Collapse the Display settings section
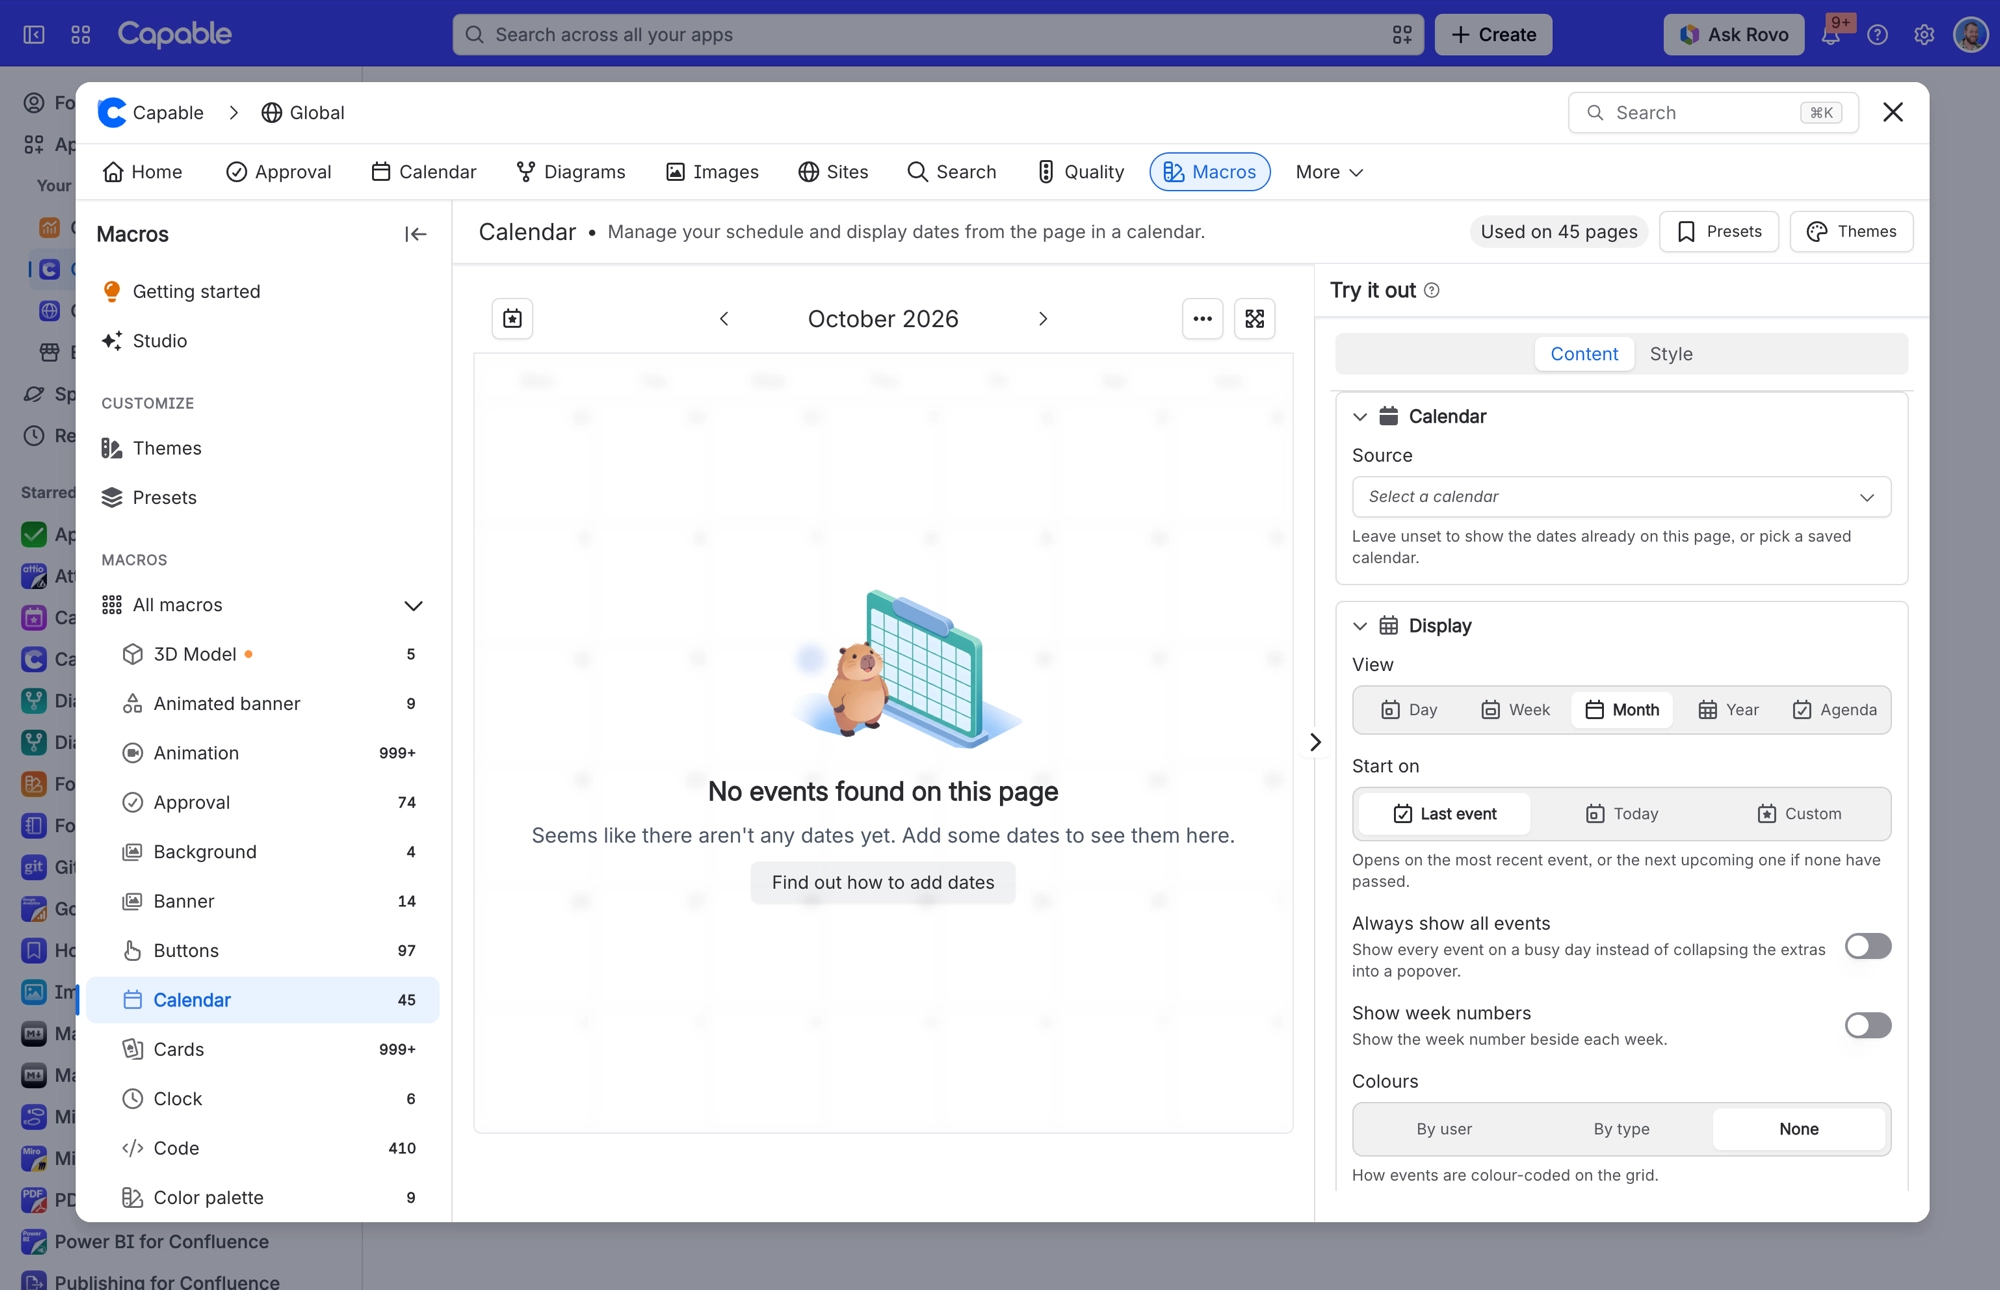The image size is (2000, 1290). 1359,626
